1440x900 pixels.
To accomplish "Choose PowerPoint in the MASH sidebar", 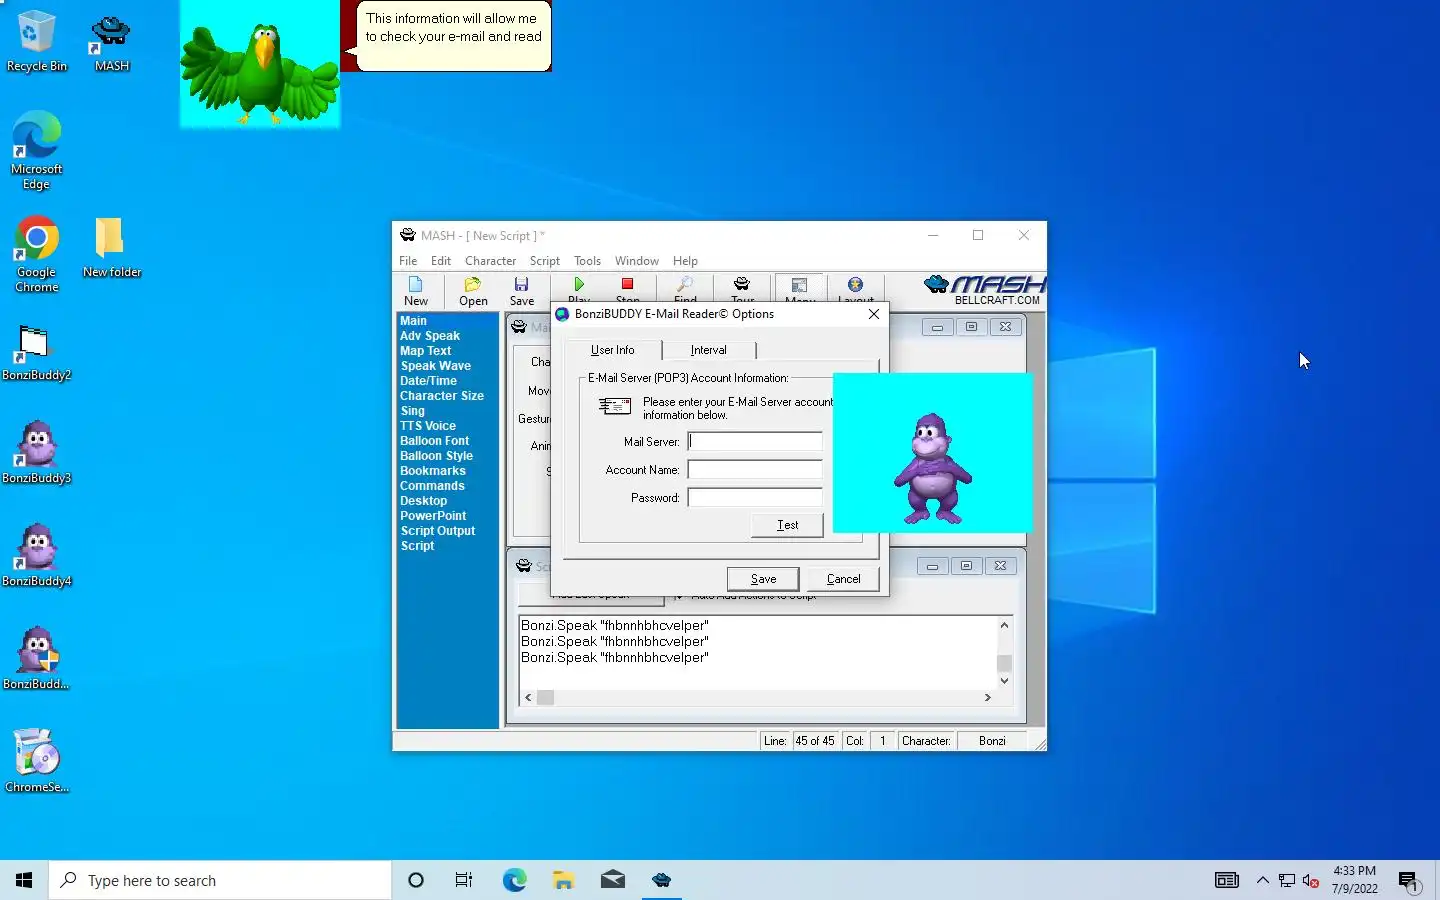I will (x=433, y=516).
